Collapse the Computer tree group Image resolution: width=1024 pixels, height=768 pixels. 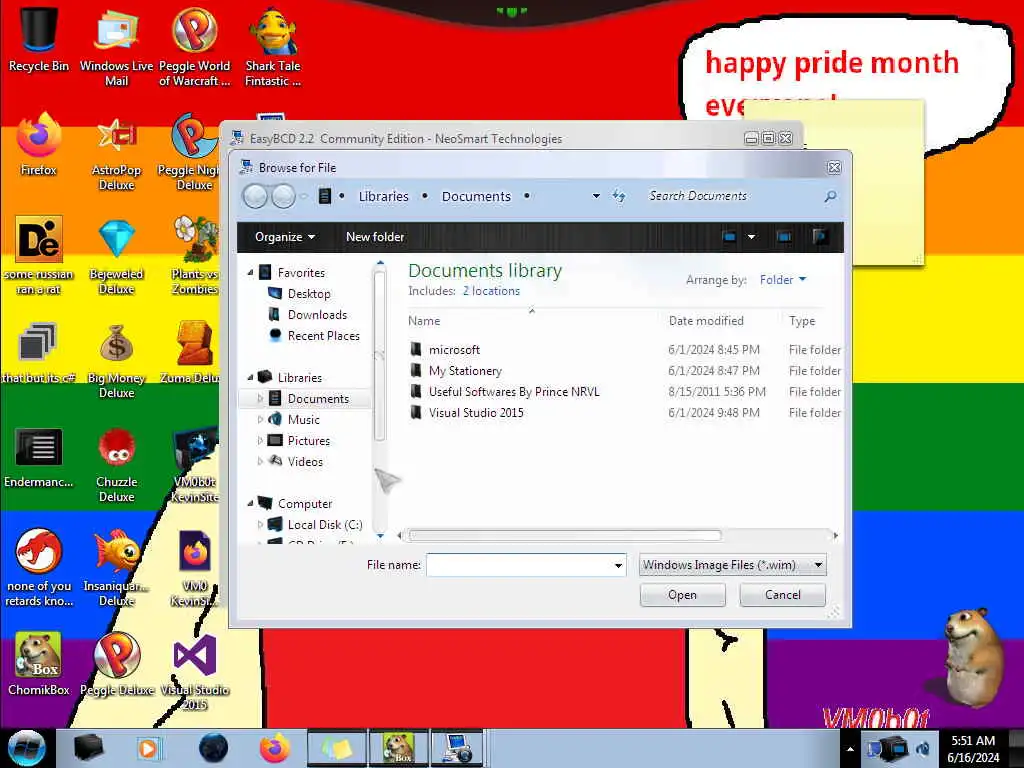coord(251,504)
